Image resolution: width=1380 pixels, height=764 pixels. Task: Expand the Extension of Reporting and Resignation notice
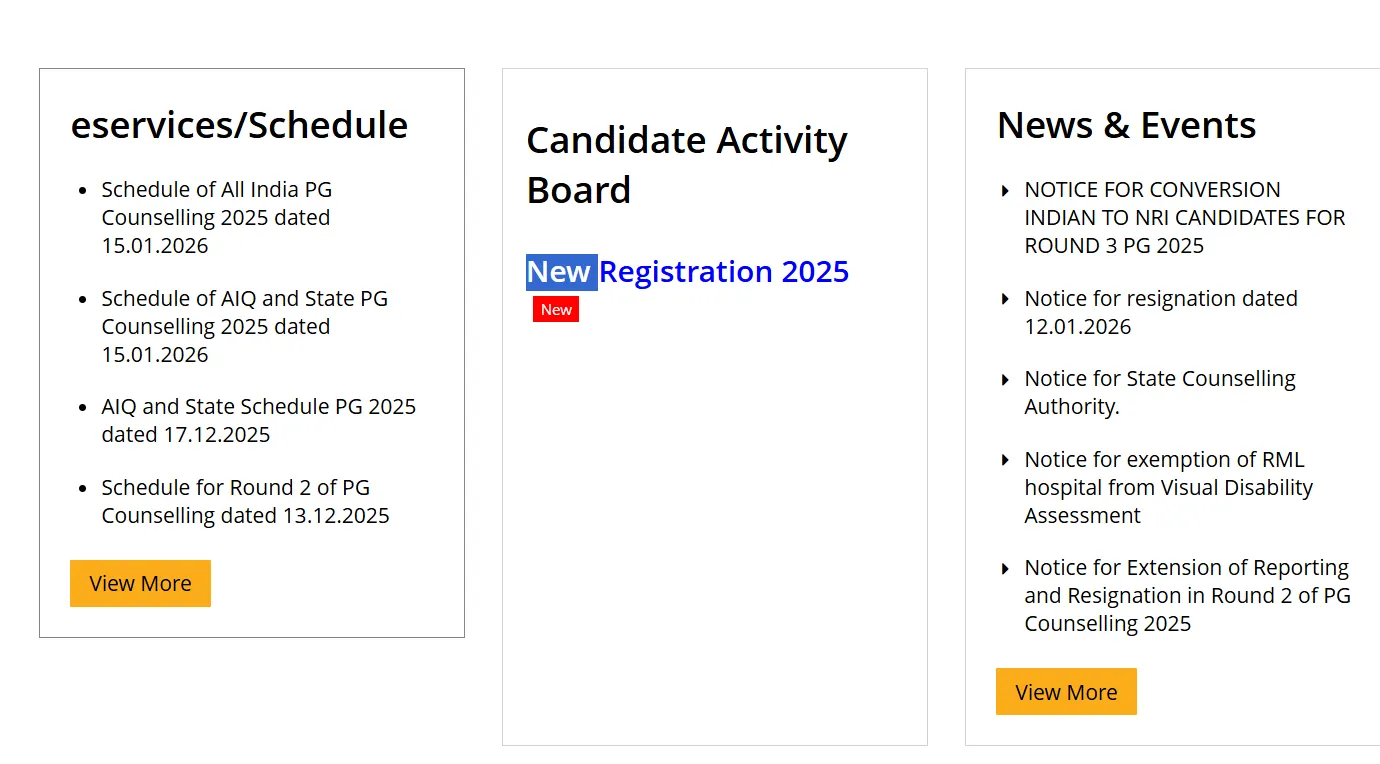pyautogui.click(x=1186, y=595)
